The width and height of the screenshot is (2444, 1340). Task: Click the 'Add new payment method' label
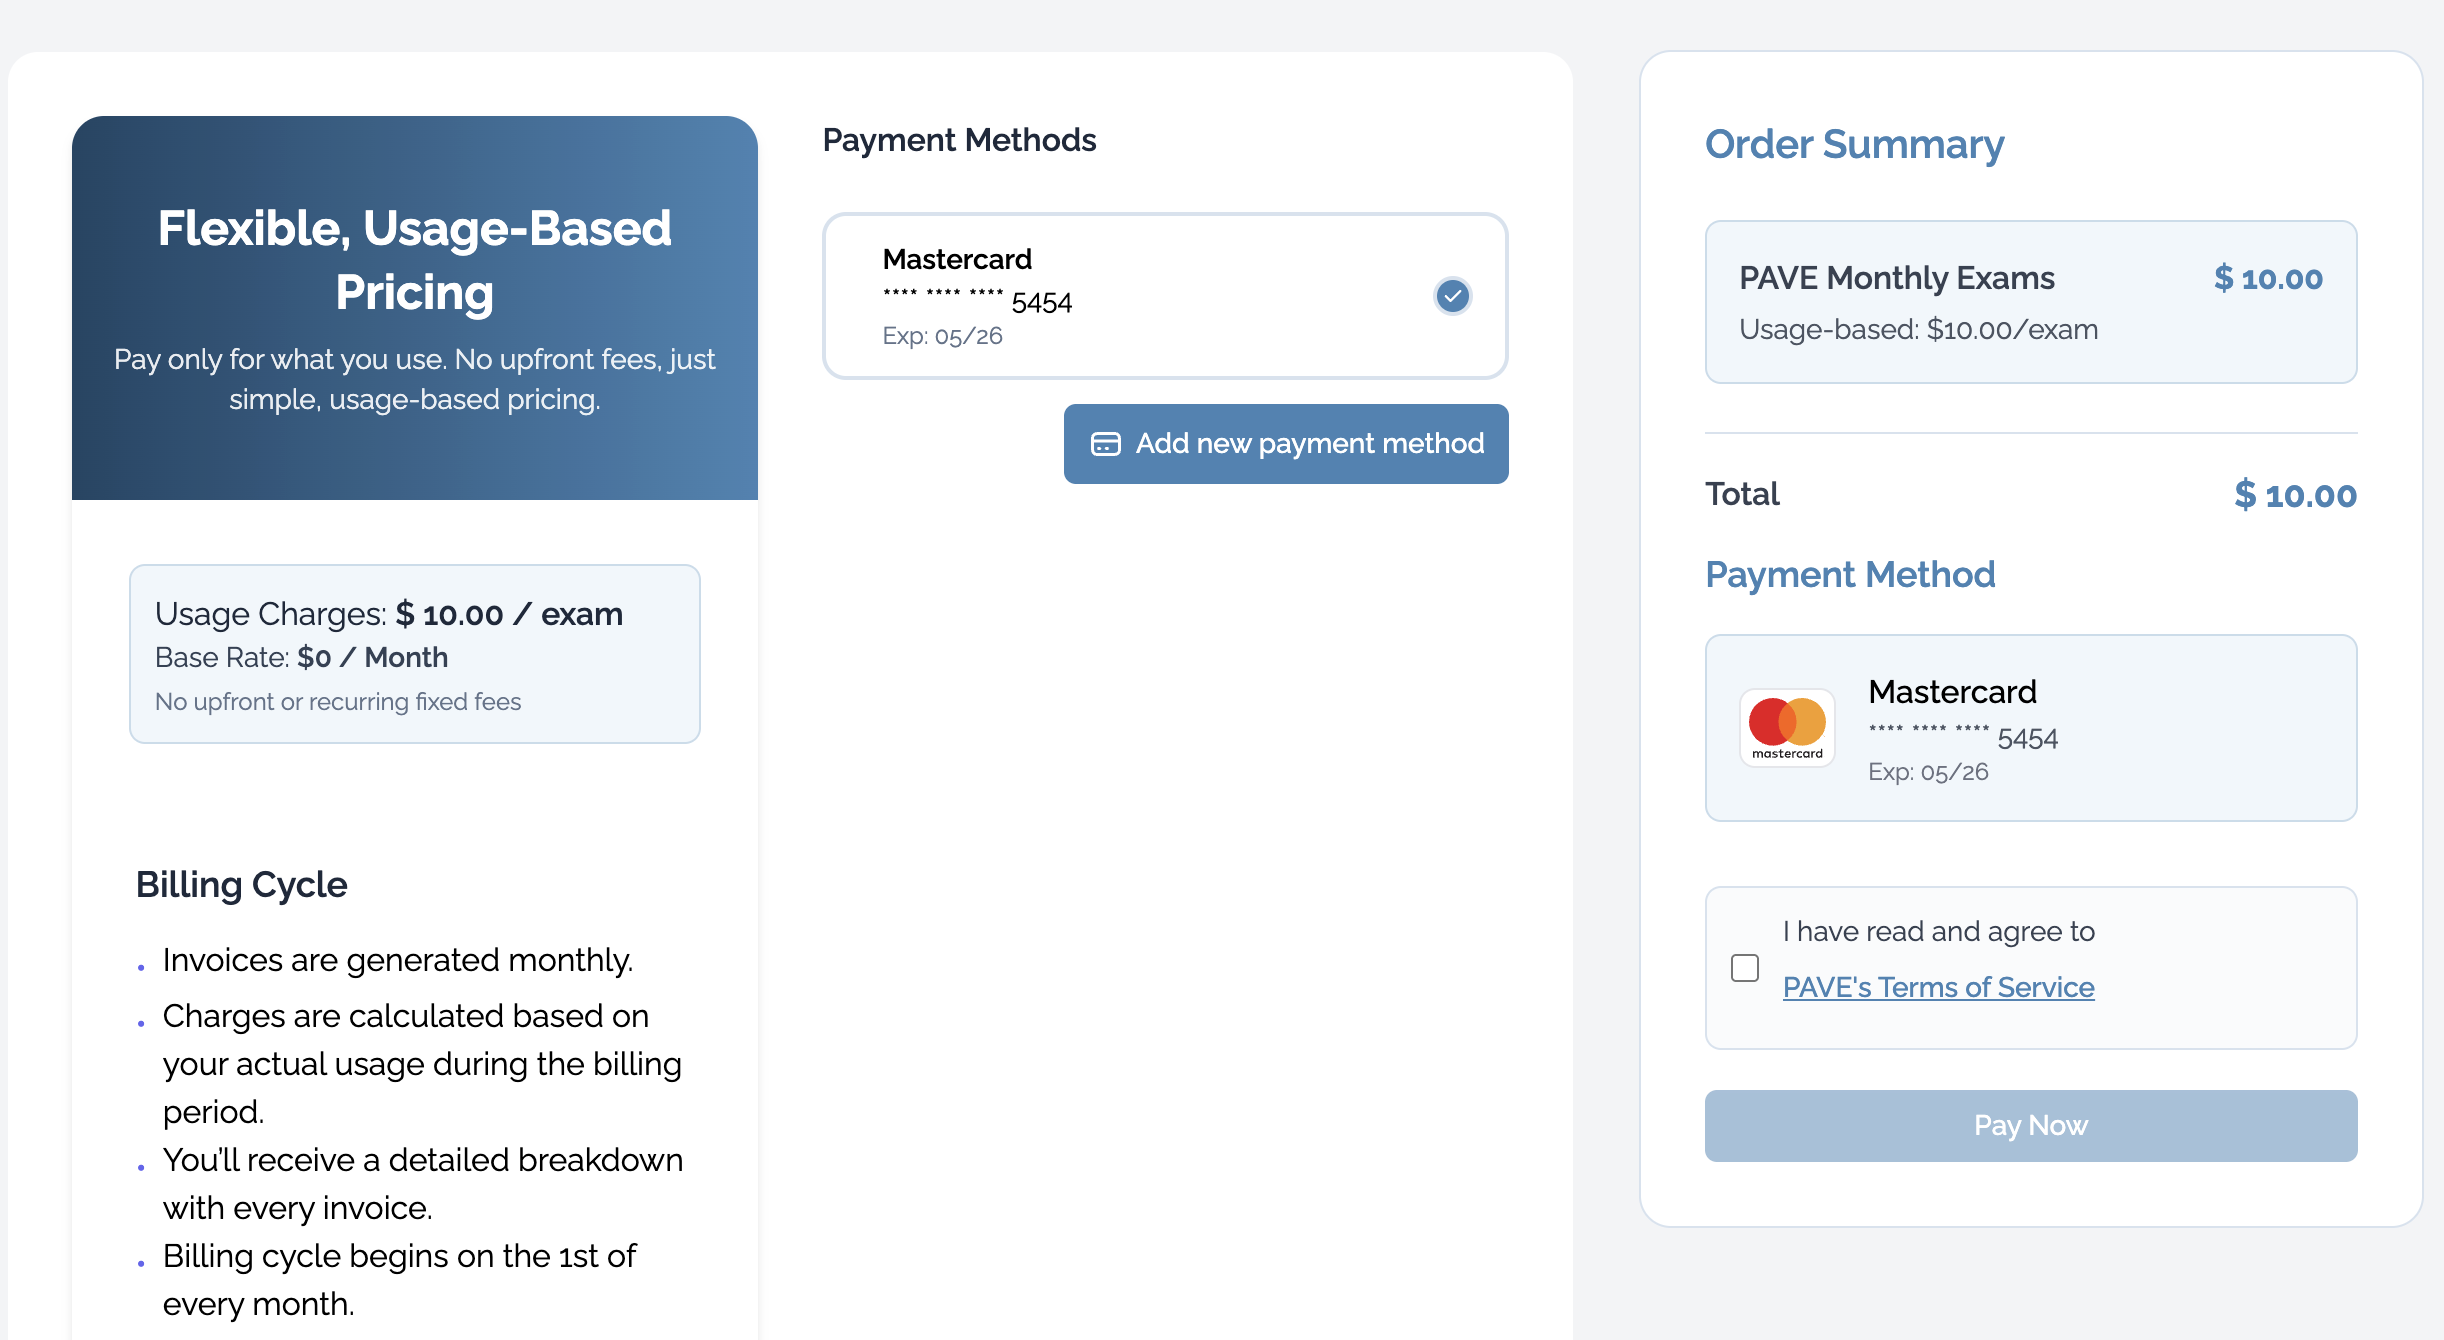click(1309, 444)
